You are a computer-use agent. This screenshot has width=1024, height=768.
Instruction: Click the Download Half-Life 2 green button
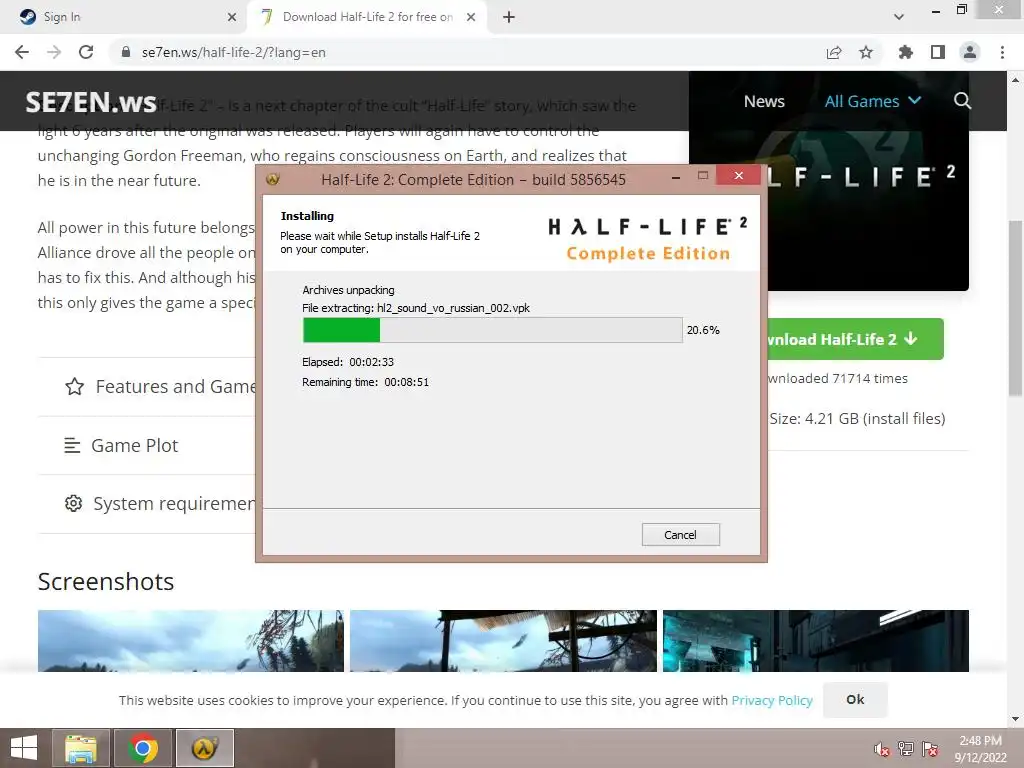pyautogui.click(x=856, y=339)
